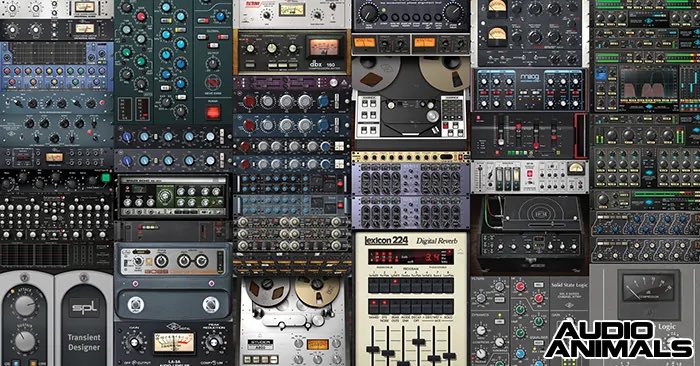700x366 pixels.
Task: Click the Studer A800 orange display
Action: click(x=318, y=345)
